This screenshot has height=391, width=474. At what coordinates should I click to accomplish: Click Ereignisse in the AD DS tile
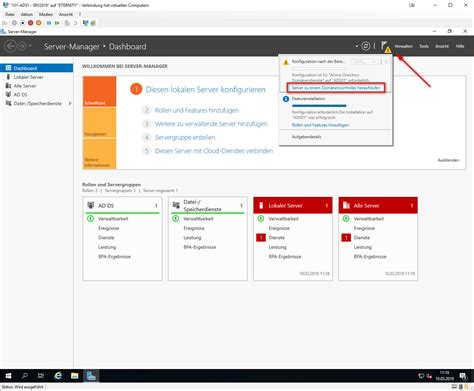(109, 228)
